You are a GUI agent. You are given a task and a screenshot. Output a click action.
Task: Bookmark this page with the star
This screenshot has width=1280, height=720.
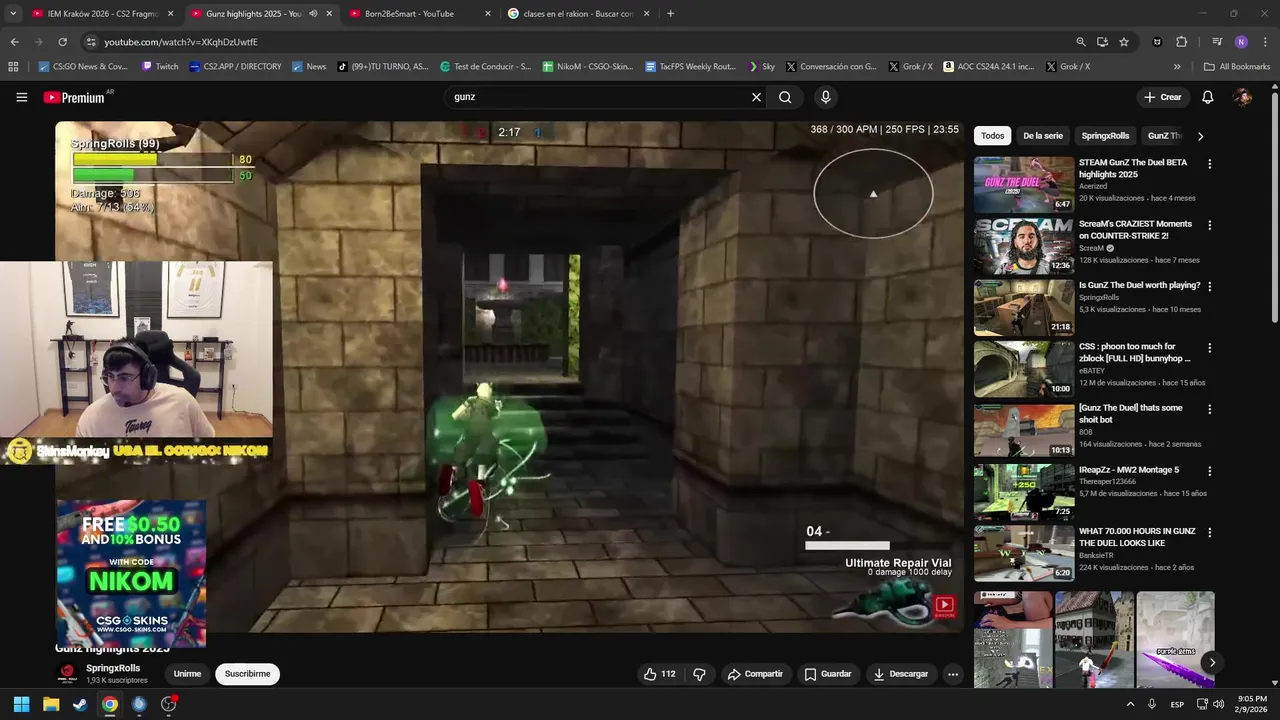(x=1124, y=42)
